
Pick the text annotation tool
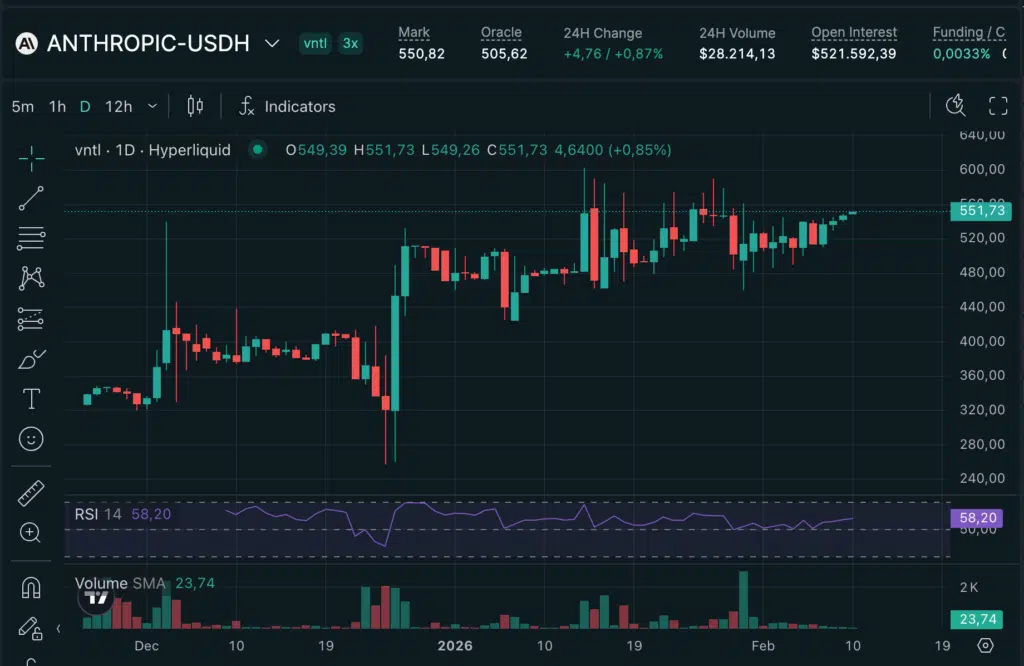point(31,399)
